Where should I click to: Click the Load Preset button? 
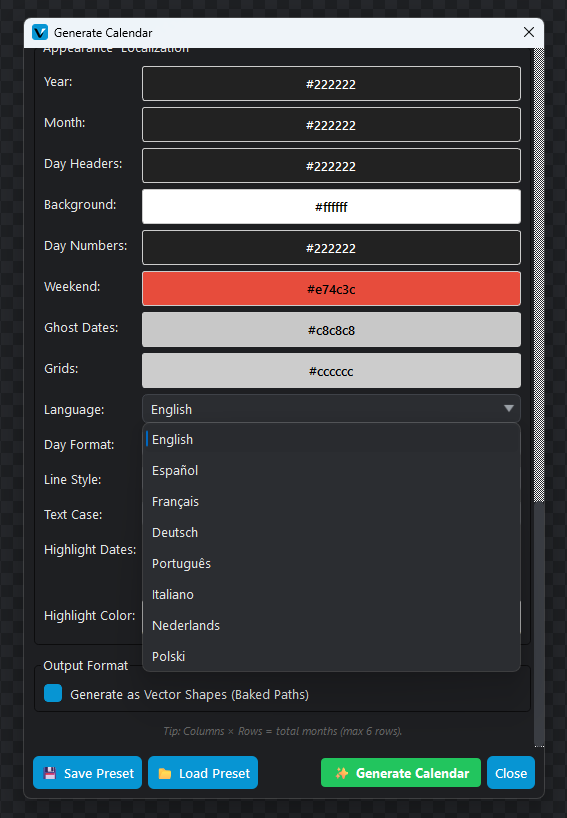[203, 773]
